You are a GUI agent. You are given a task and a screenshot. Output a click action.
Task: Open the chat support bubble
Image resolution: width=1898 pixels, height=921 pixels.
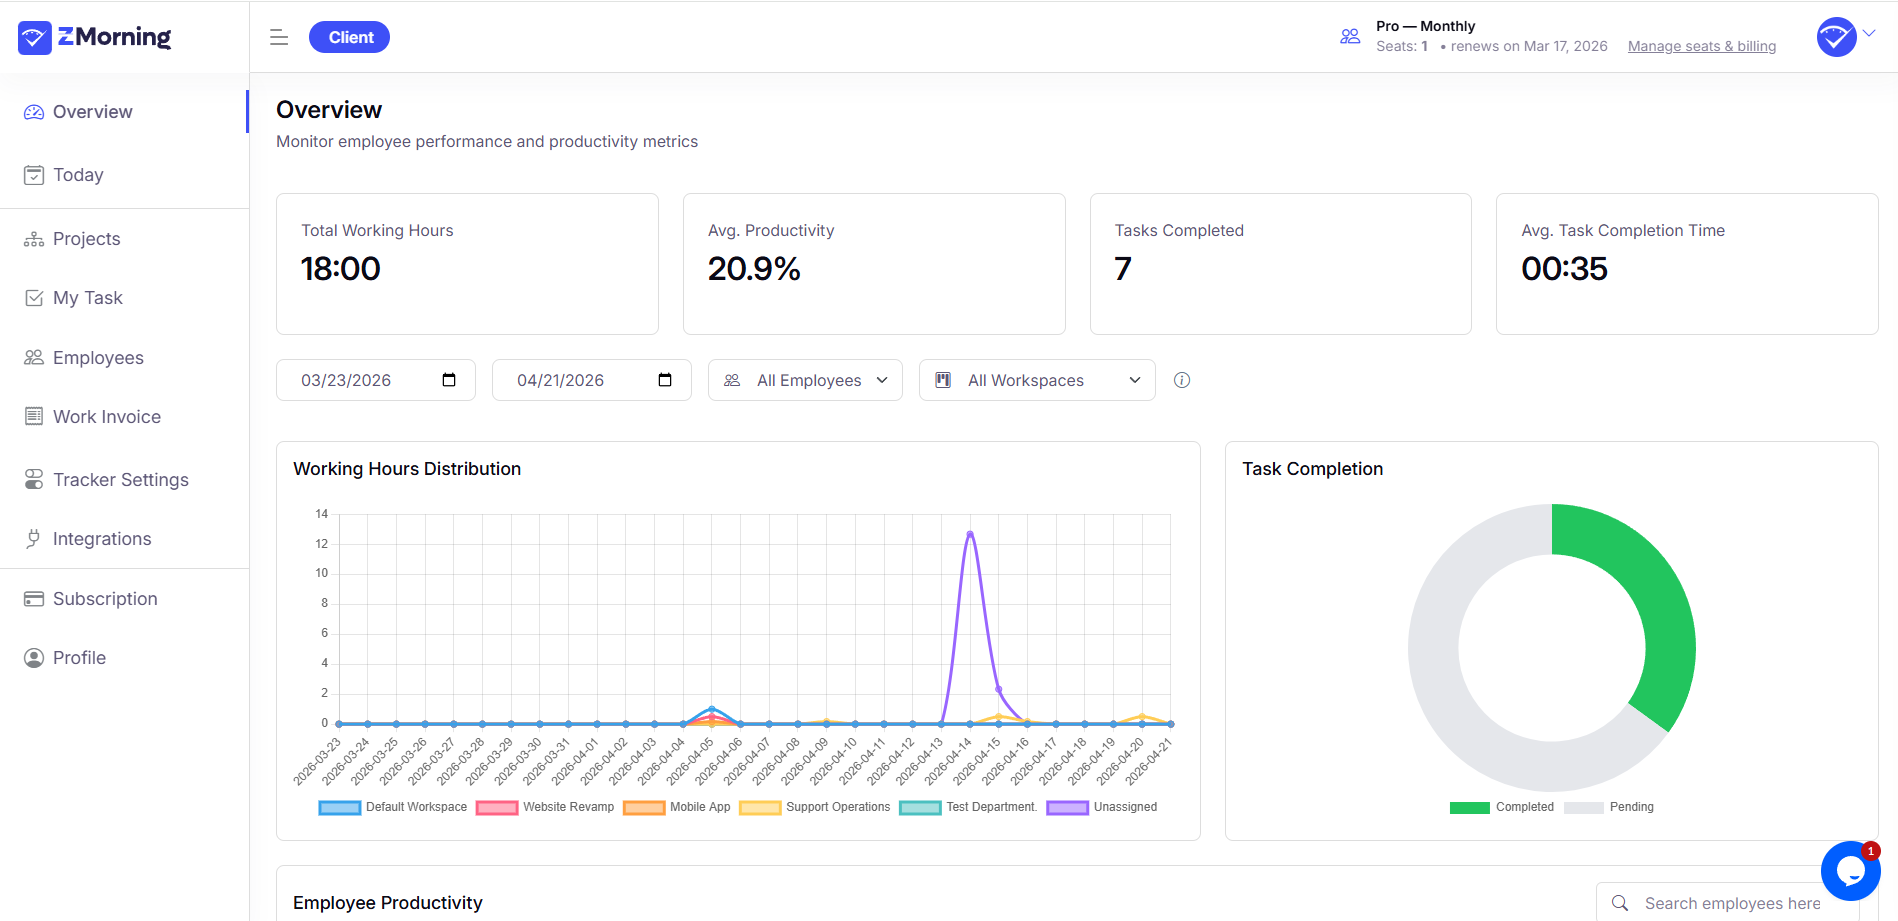[x=1850, y=871]
